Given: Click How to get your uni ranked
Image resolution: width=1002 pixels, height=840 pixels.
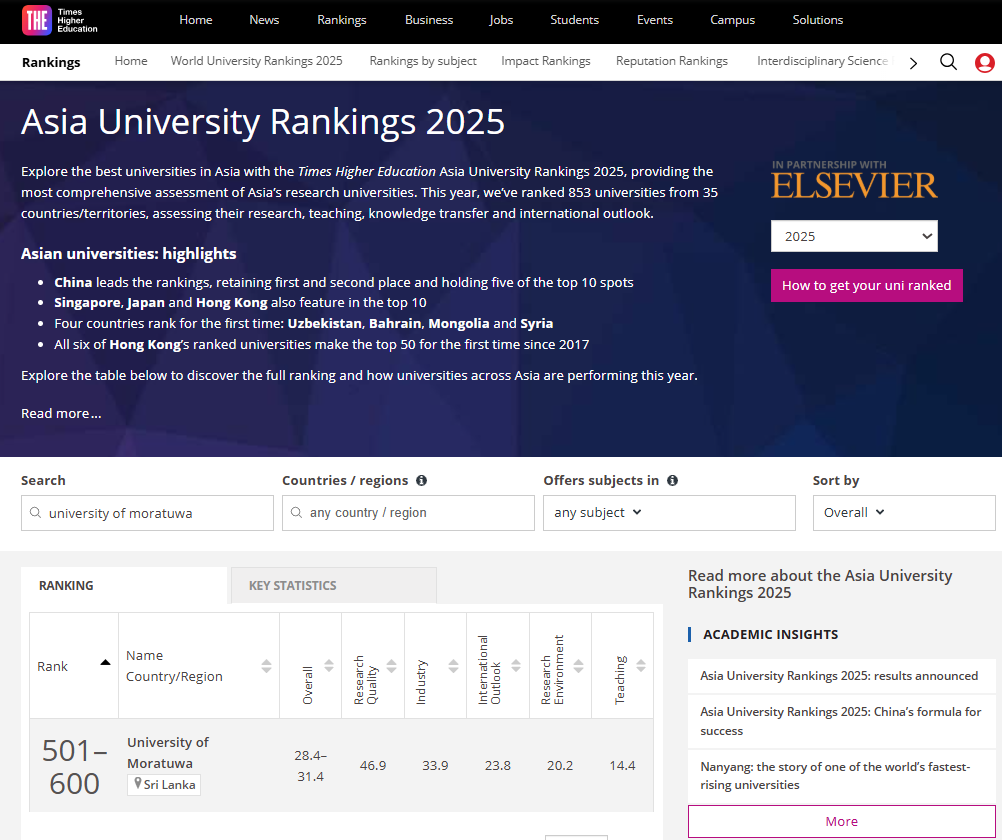Looking at the screenshot, I should point(867,285).
